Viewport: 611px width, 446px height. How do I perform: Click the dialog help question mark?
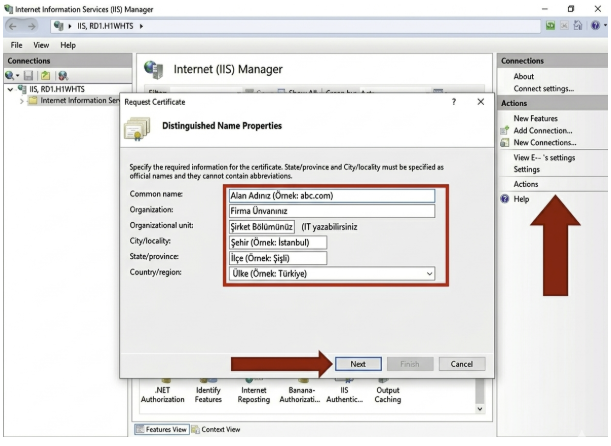tap(454, 102)
